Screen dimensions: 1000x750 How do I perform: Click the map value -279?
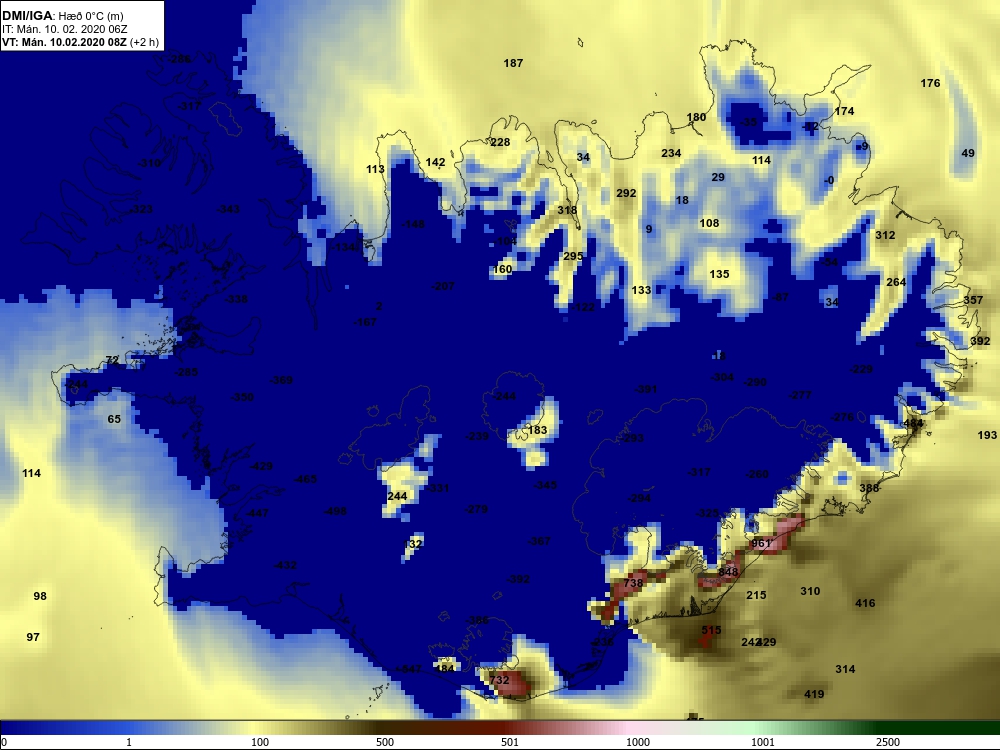[x=476, y=509]
